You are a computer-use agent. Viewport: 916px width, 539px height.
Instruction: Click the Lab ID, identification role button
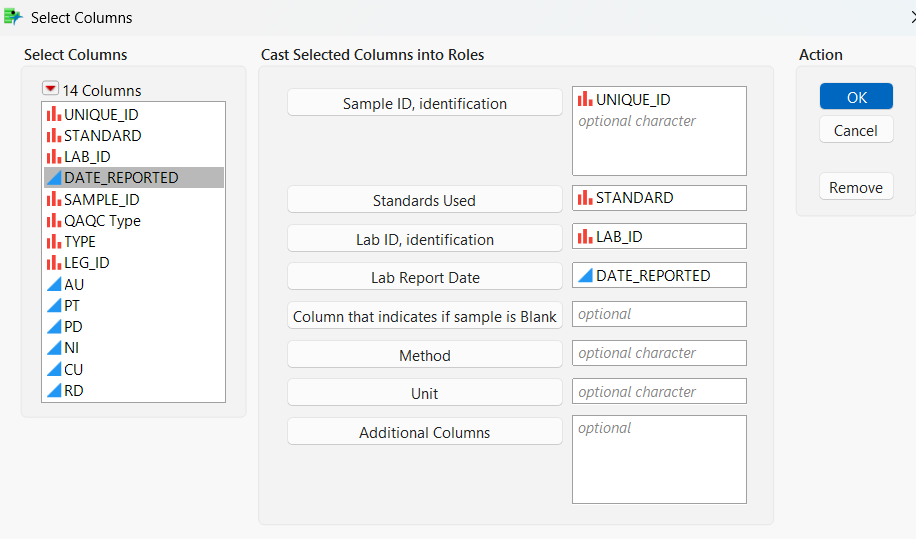425,239
